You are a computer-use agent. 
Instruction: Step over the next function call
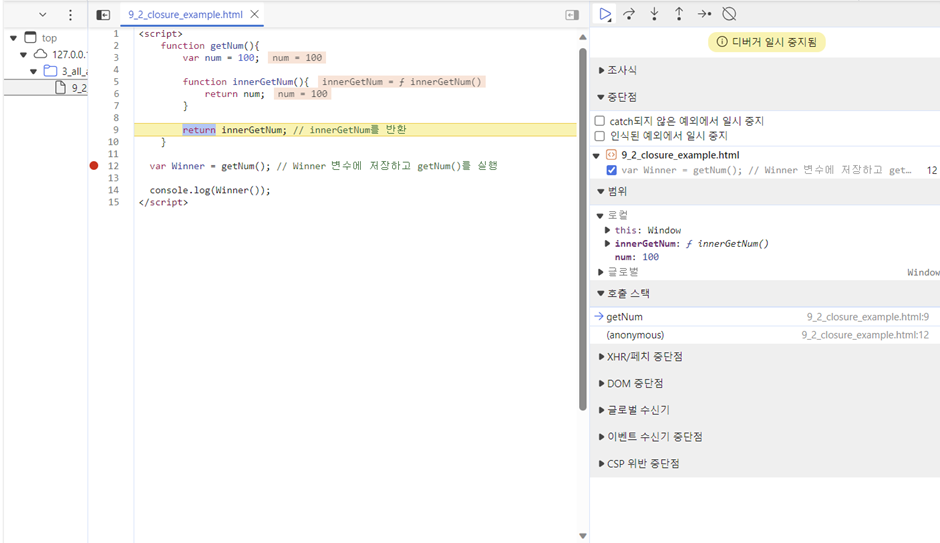click(629, 14)
